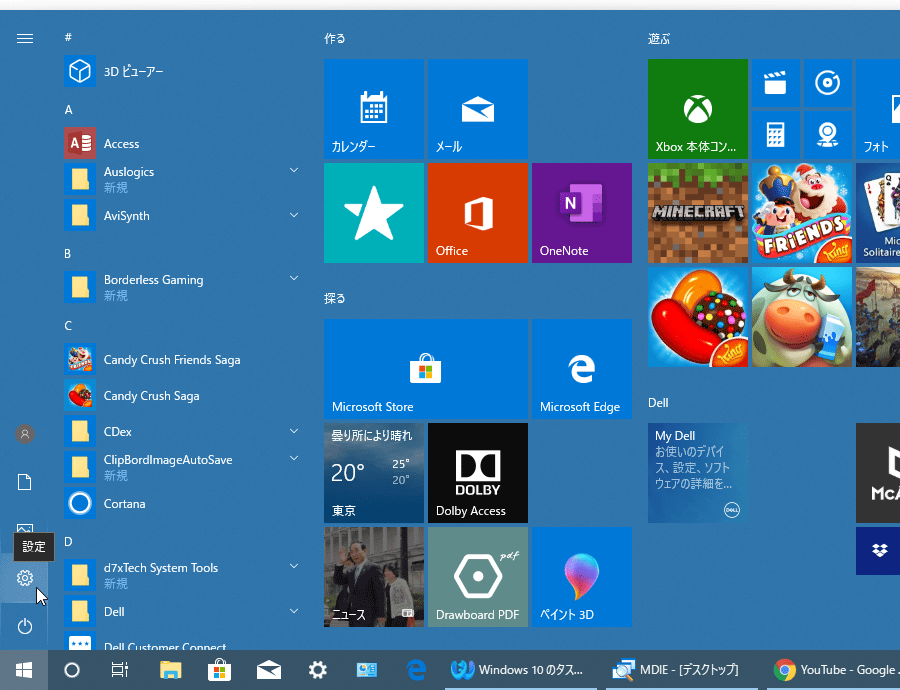900x690 pixels.
Task: Click the letter B section header
Action: [68, 254]
